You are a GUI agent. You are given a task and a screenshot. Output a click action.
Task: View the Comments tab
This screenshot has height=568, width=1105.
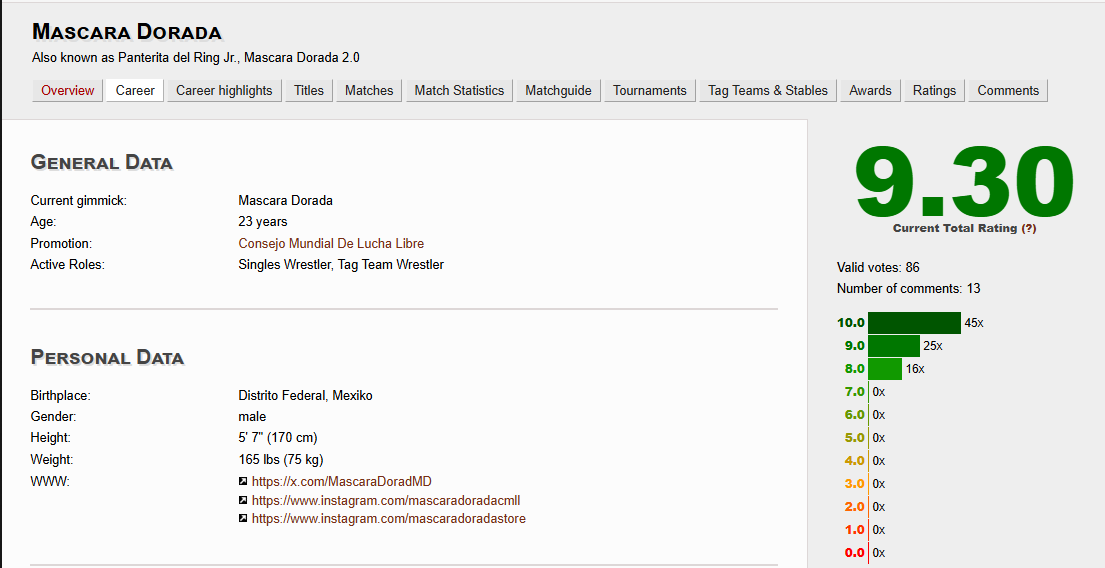pos(1008,90)
